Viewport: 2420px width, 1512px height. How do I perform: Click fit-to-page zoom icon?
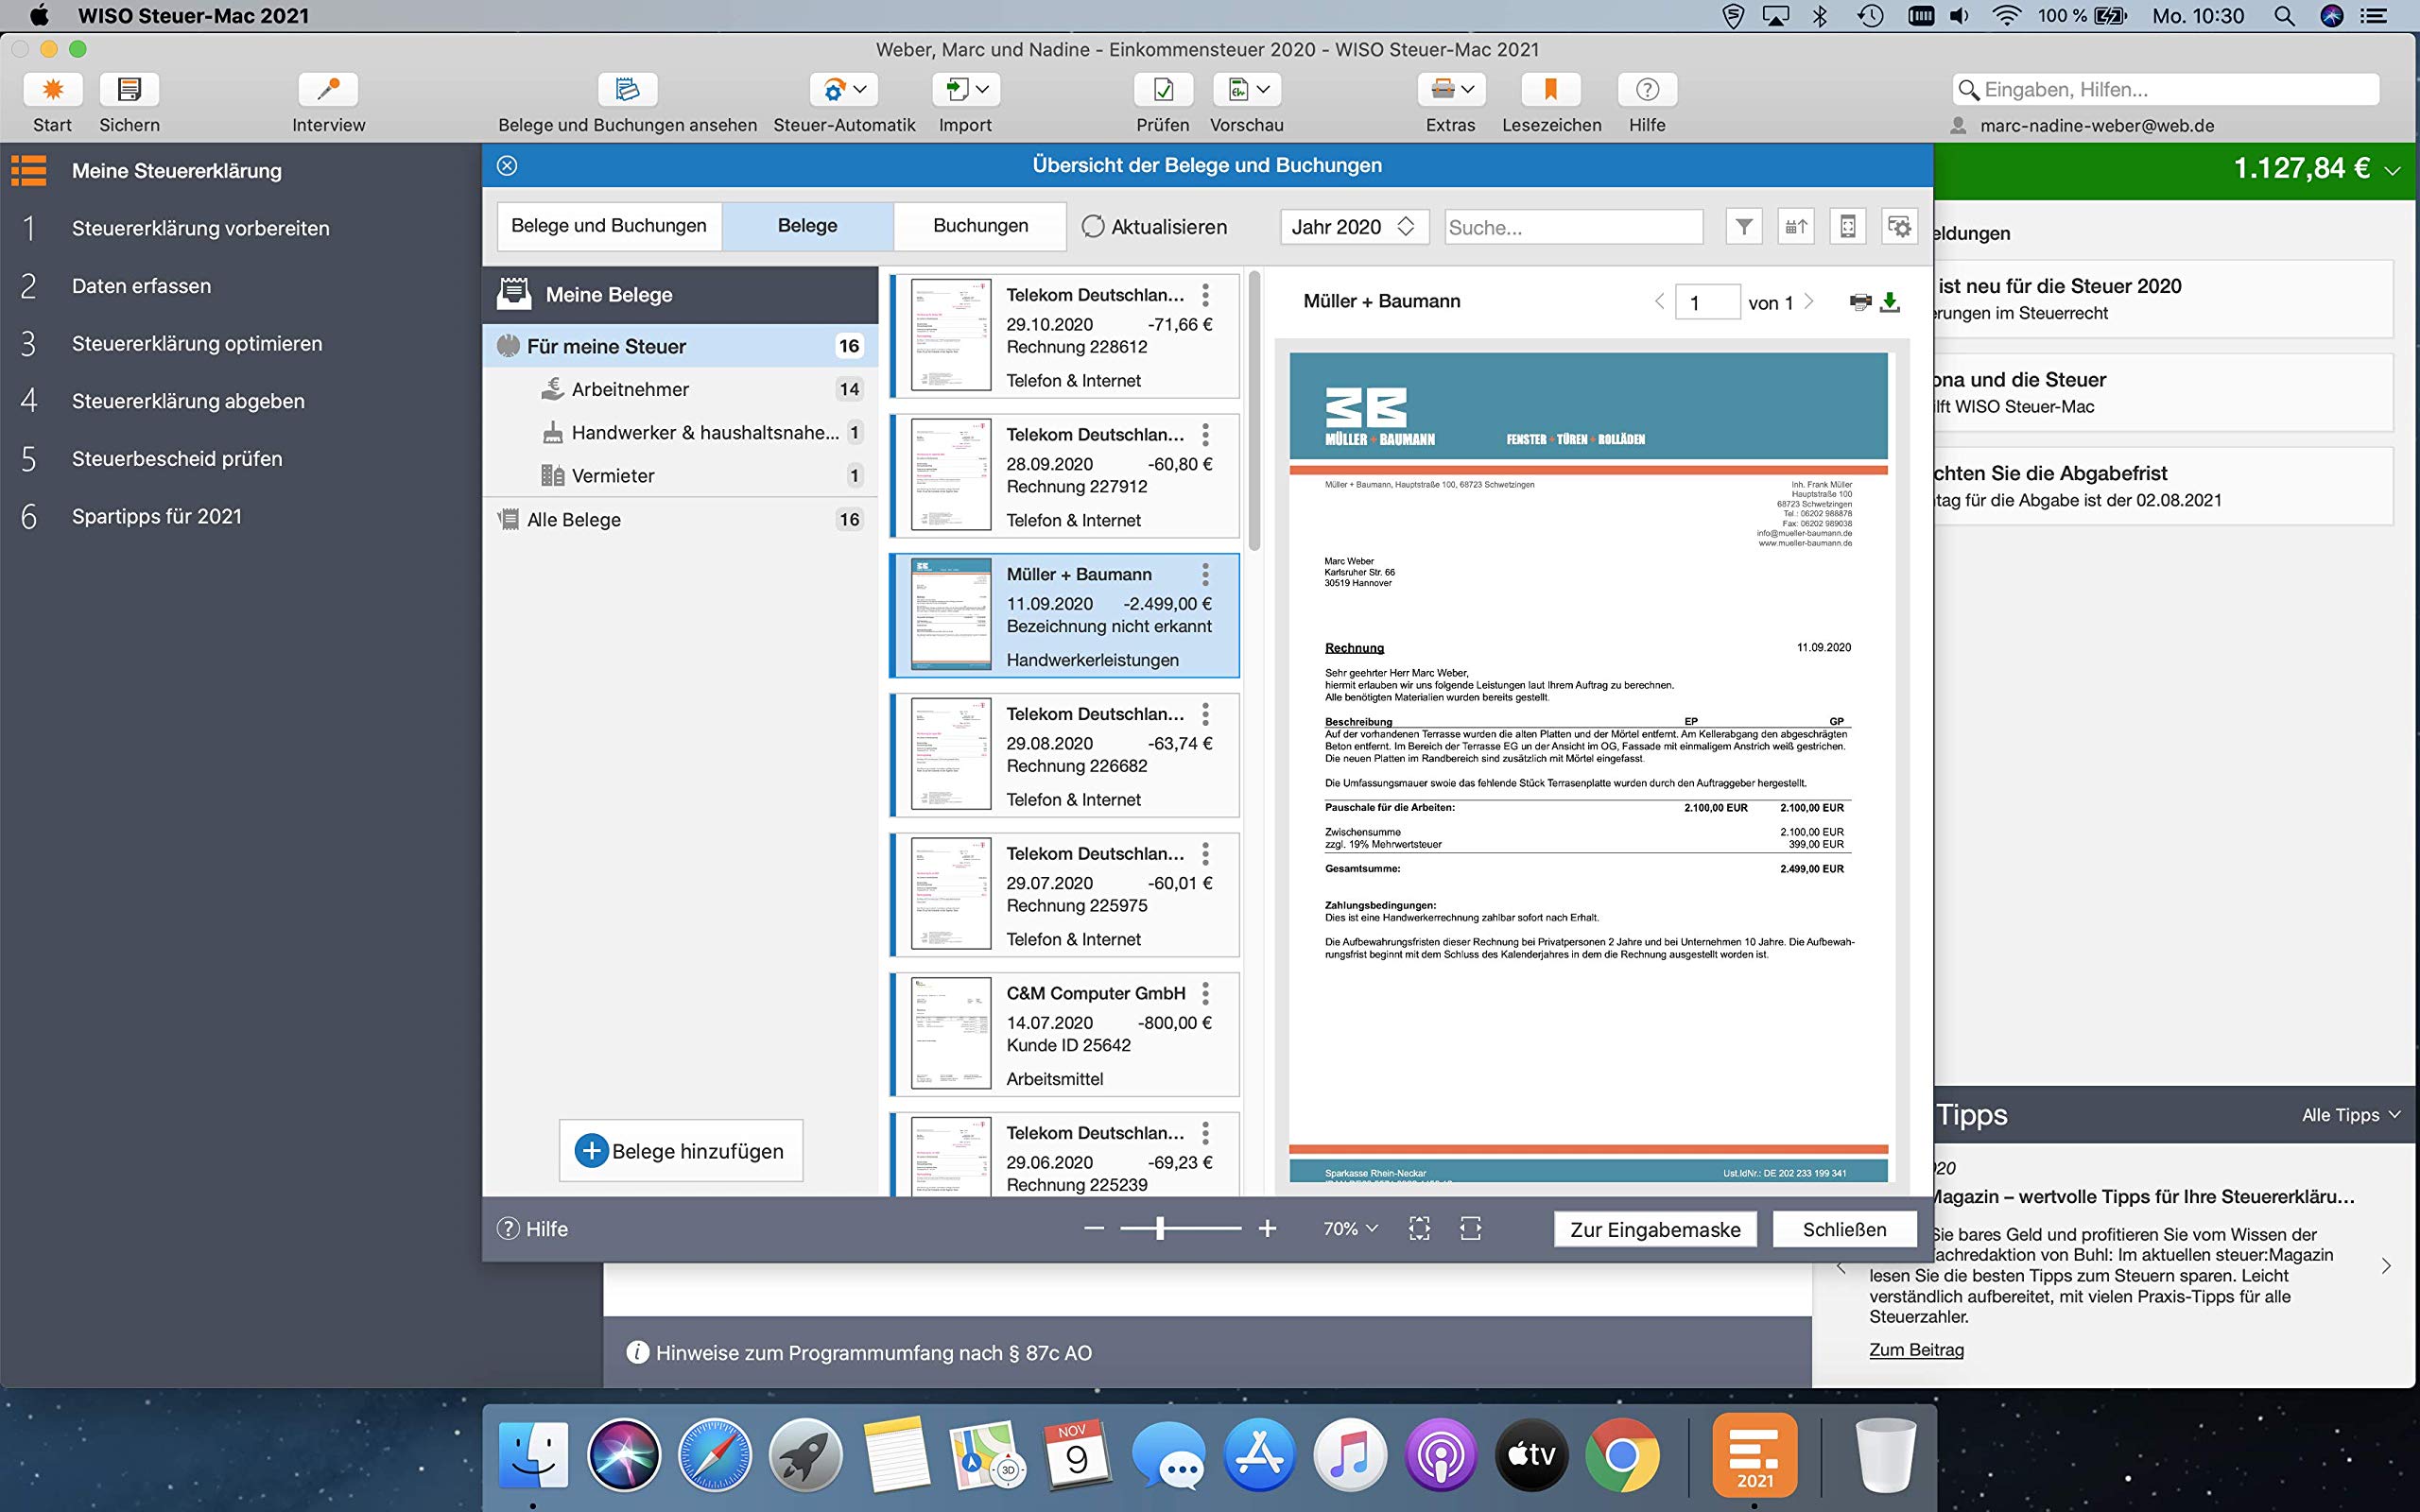(x=1419, y=1229)
